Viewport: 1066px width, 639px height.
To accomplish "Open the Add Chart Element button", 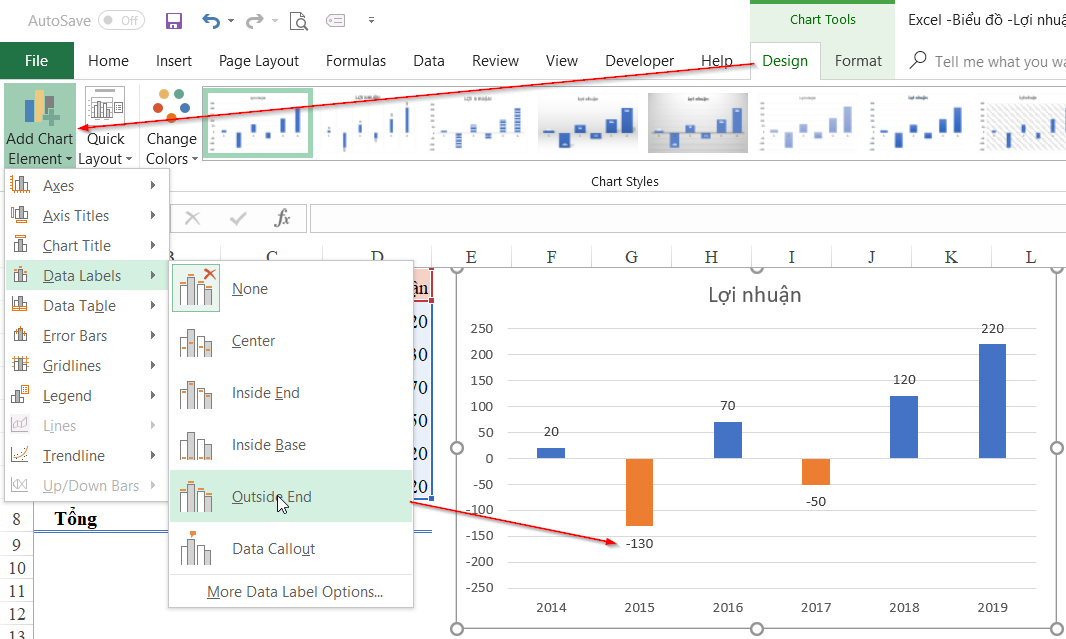I will (x=39, y=127).
